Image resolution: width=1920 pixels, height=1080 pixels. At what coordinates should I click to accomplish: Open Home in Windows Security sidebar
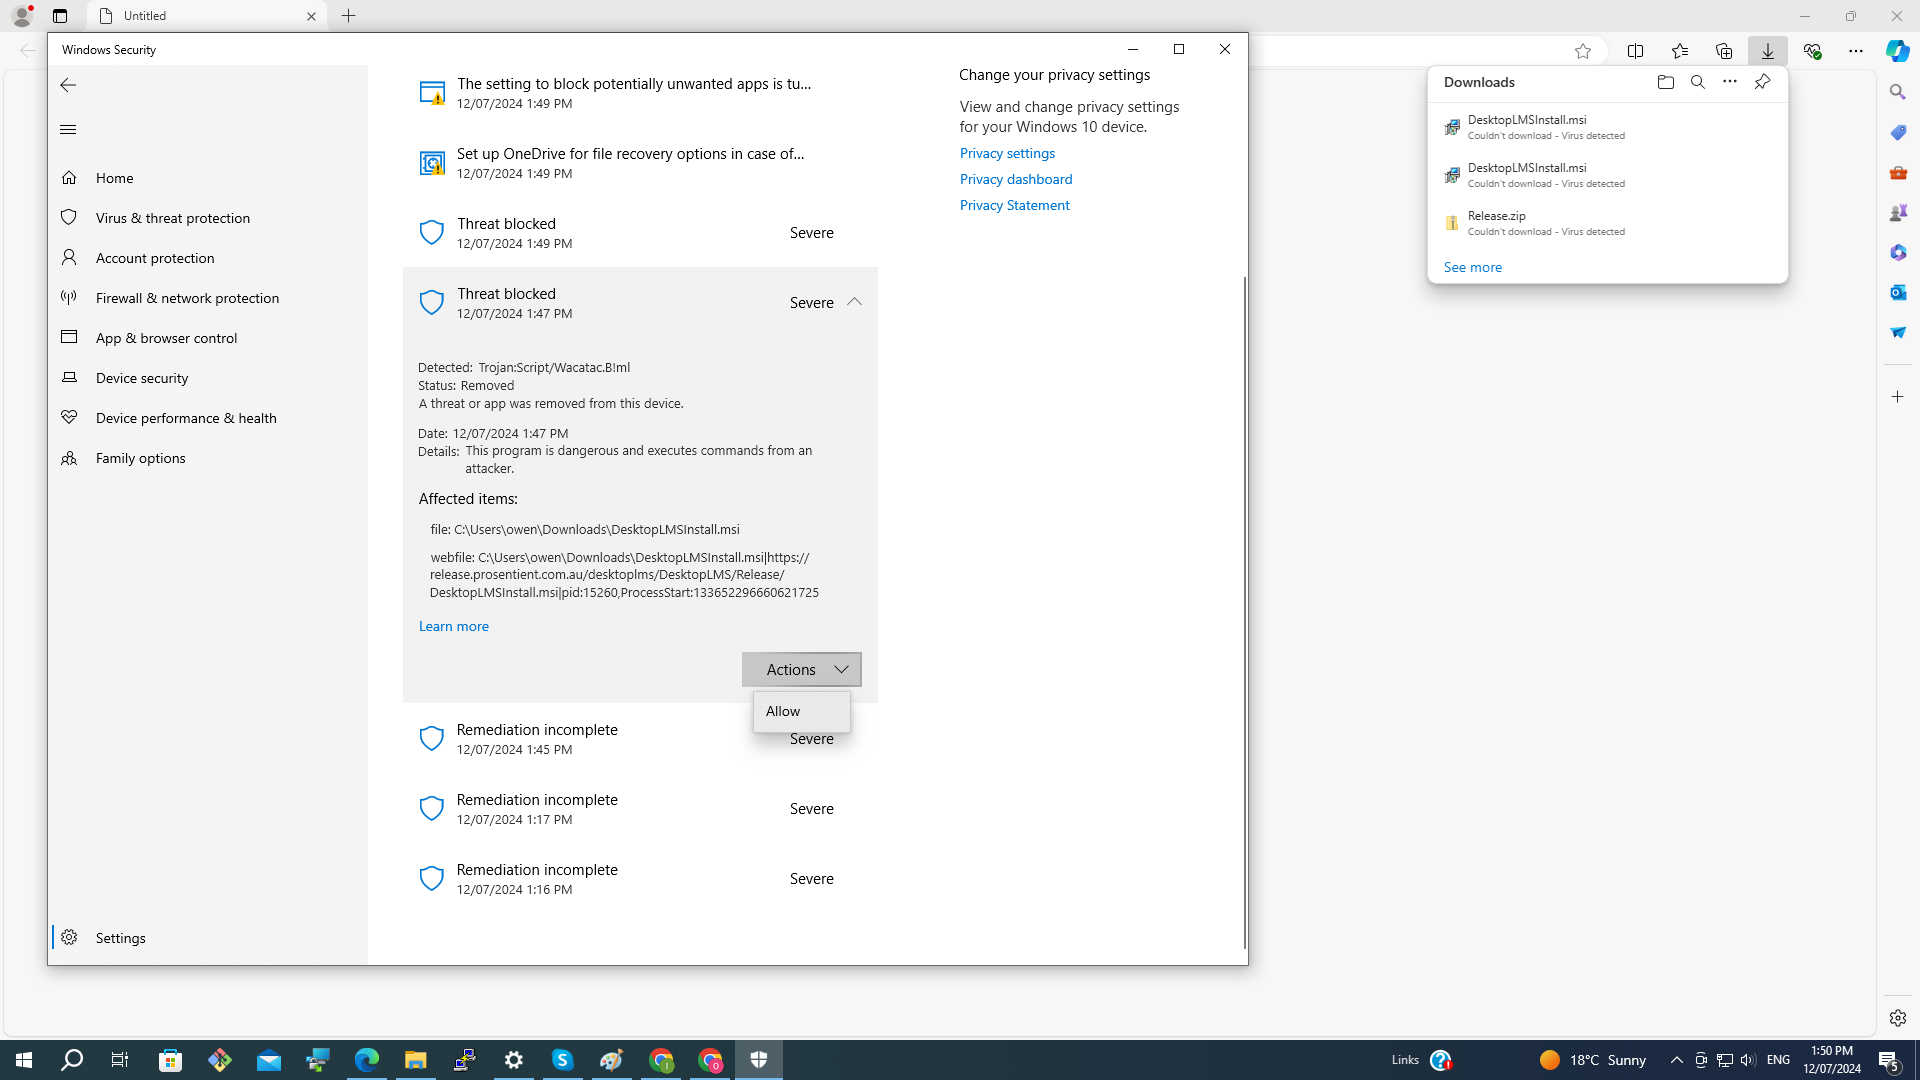pos(208,178)
